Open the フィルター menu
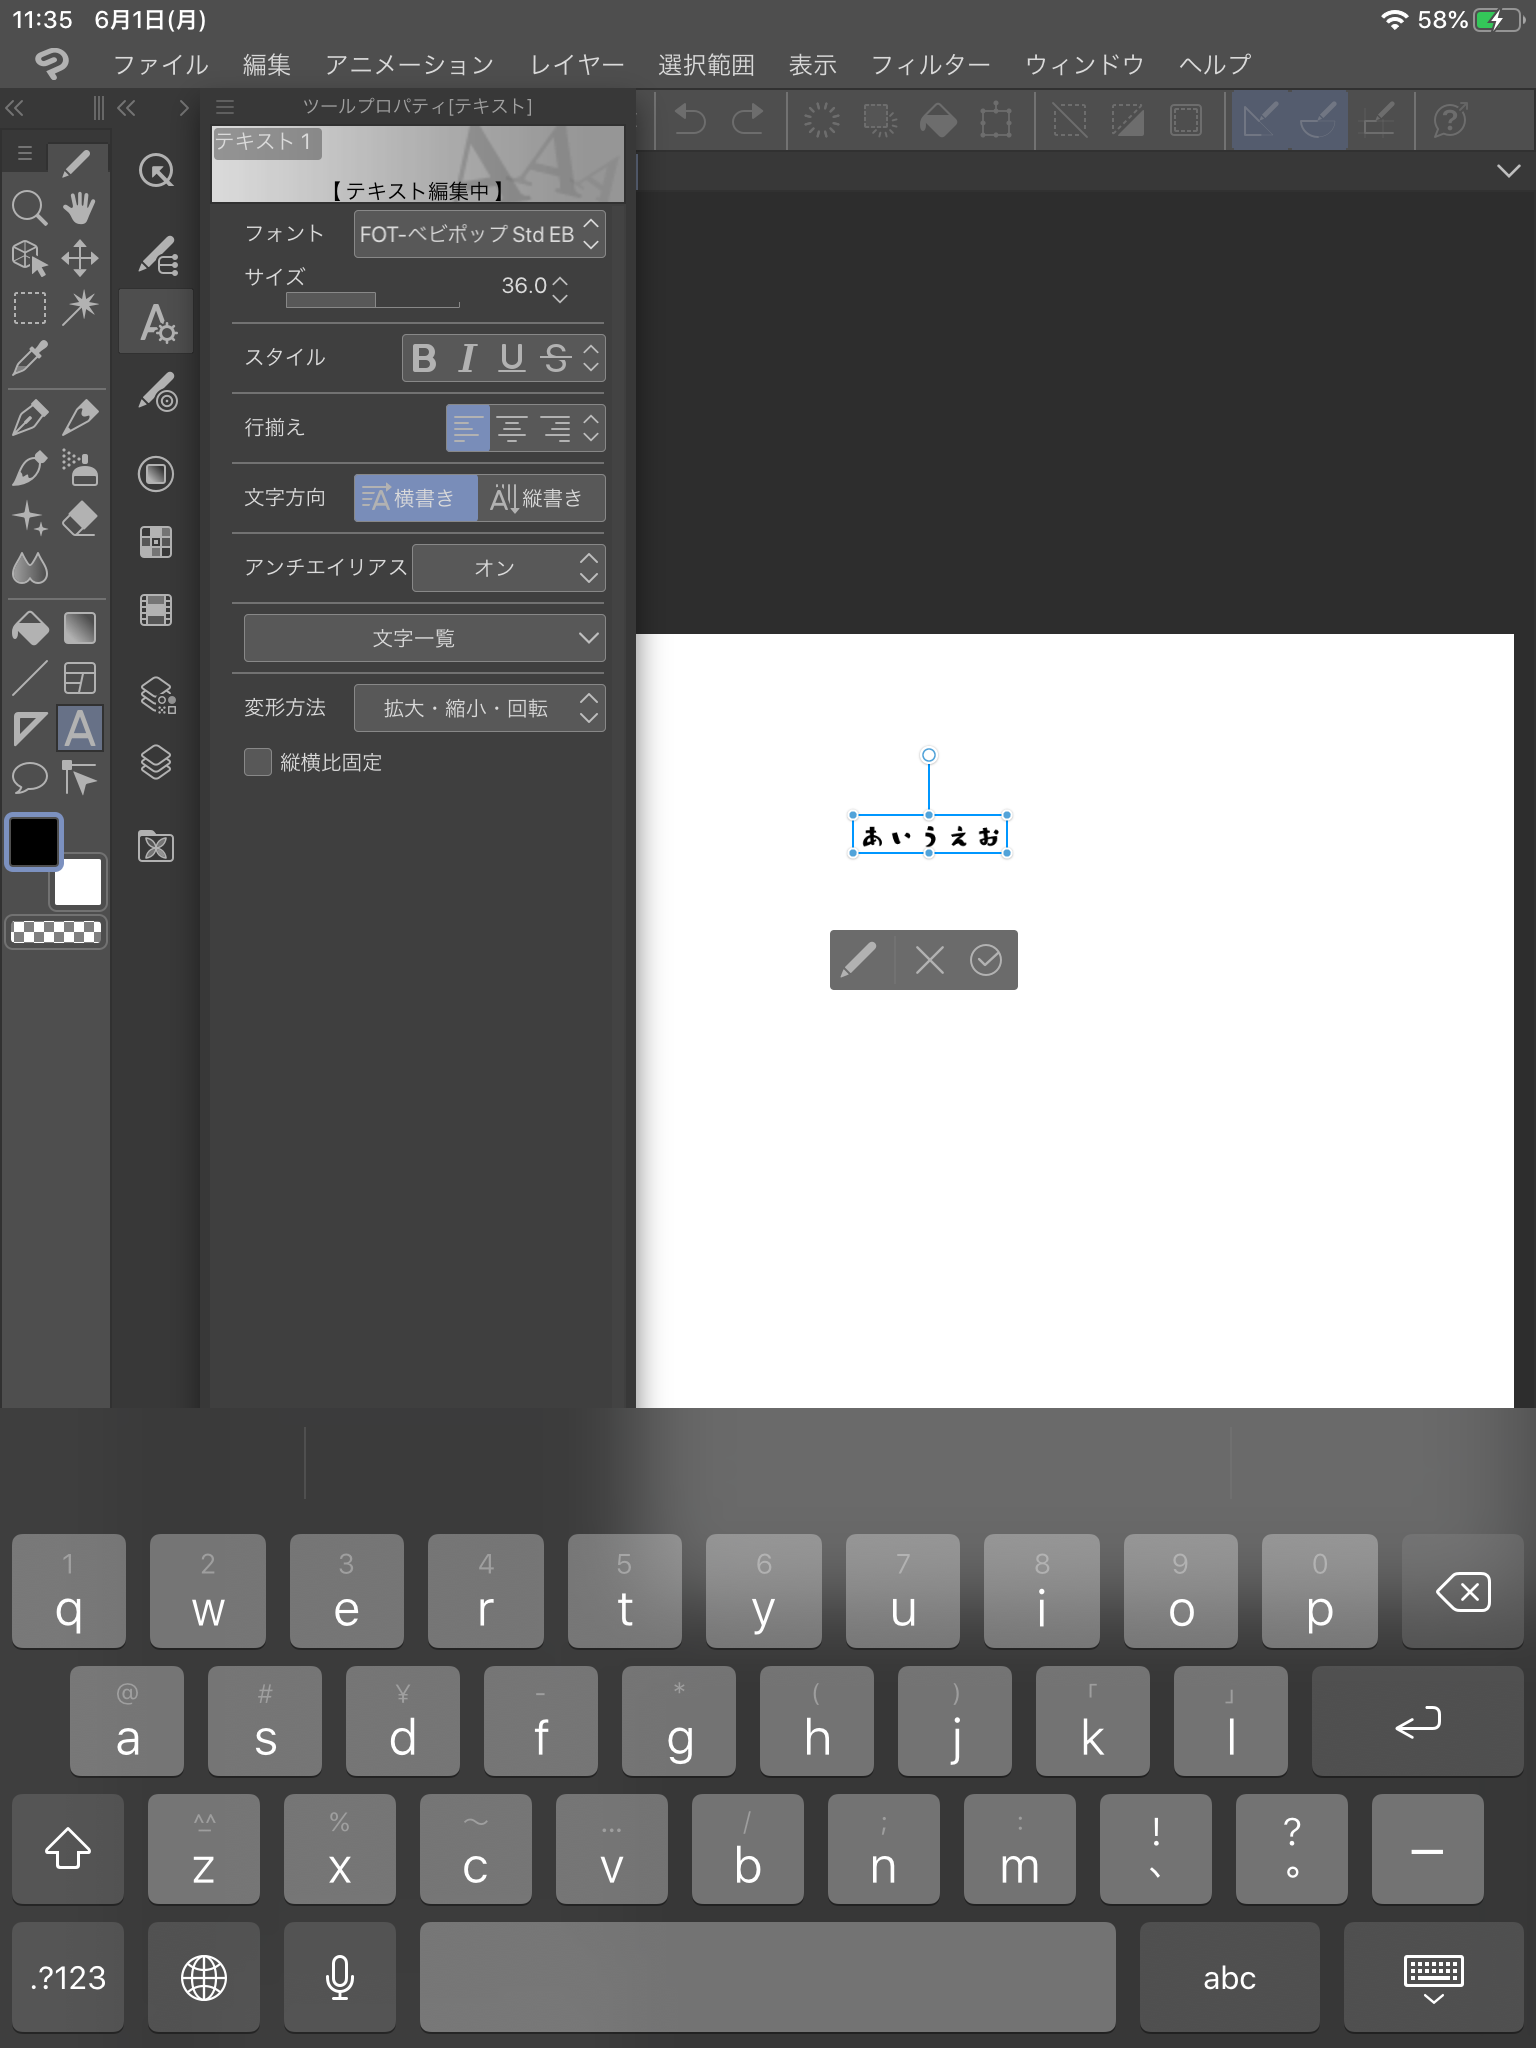The height and width of the screenshot is (2048, 1536). coord(930,65)
